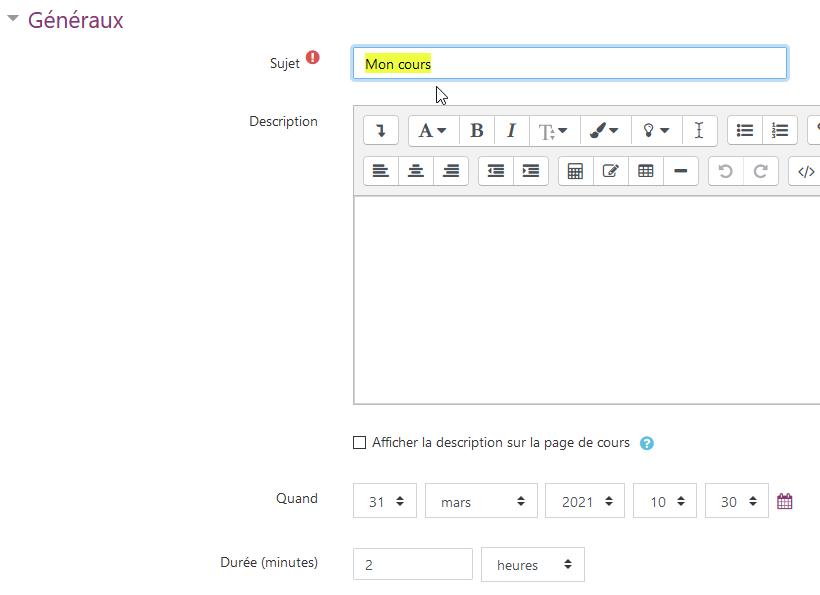Toggle bold formatting in the editor
This screenshot has width=820, height=595.
pyautogui.click(x=477, y=131)
